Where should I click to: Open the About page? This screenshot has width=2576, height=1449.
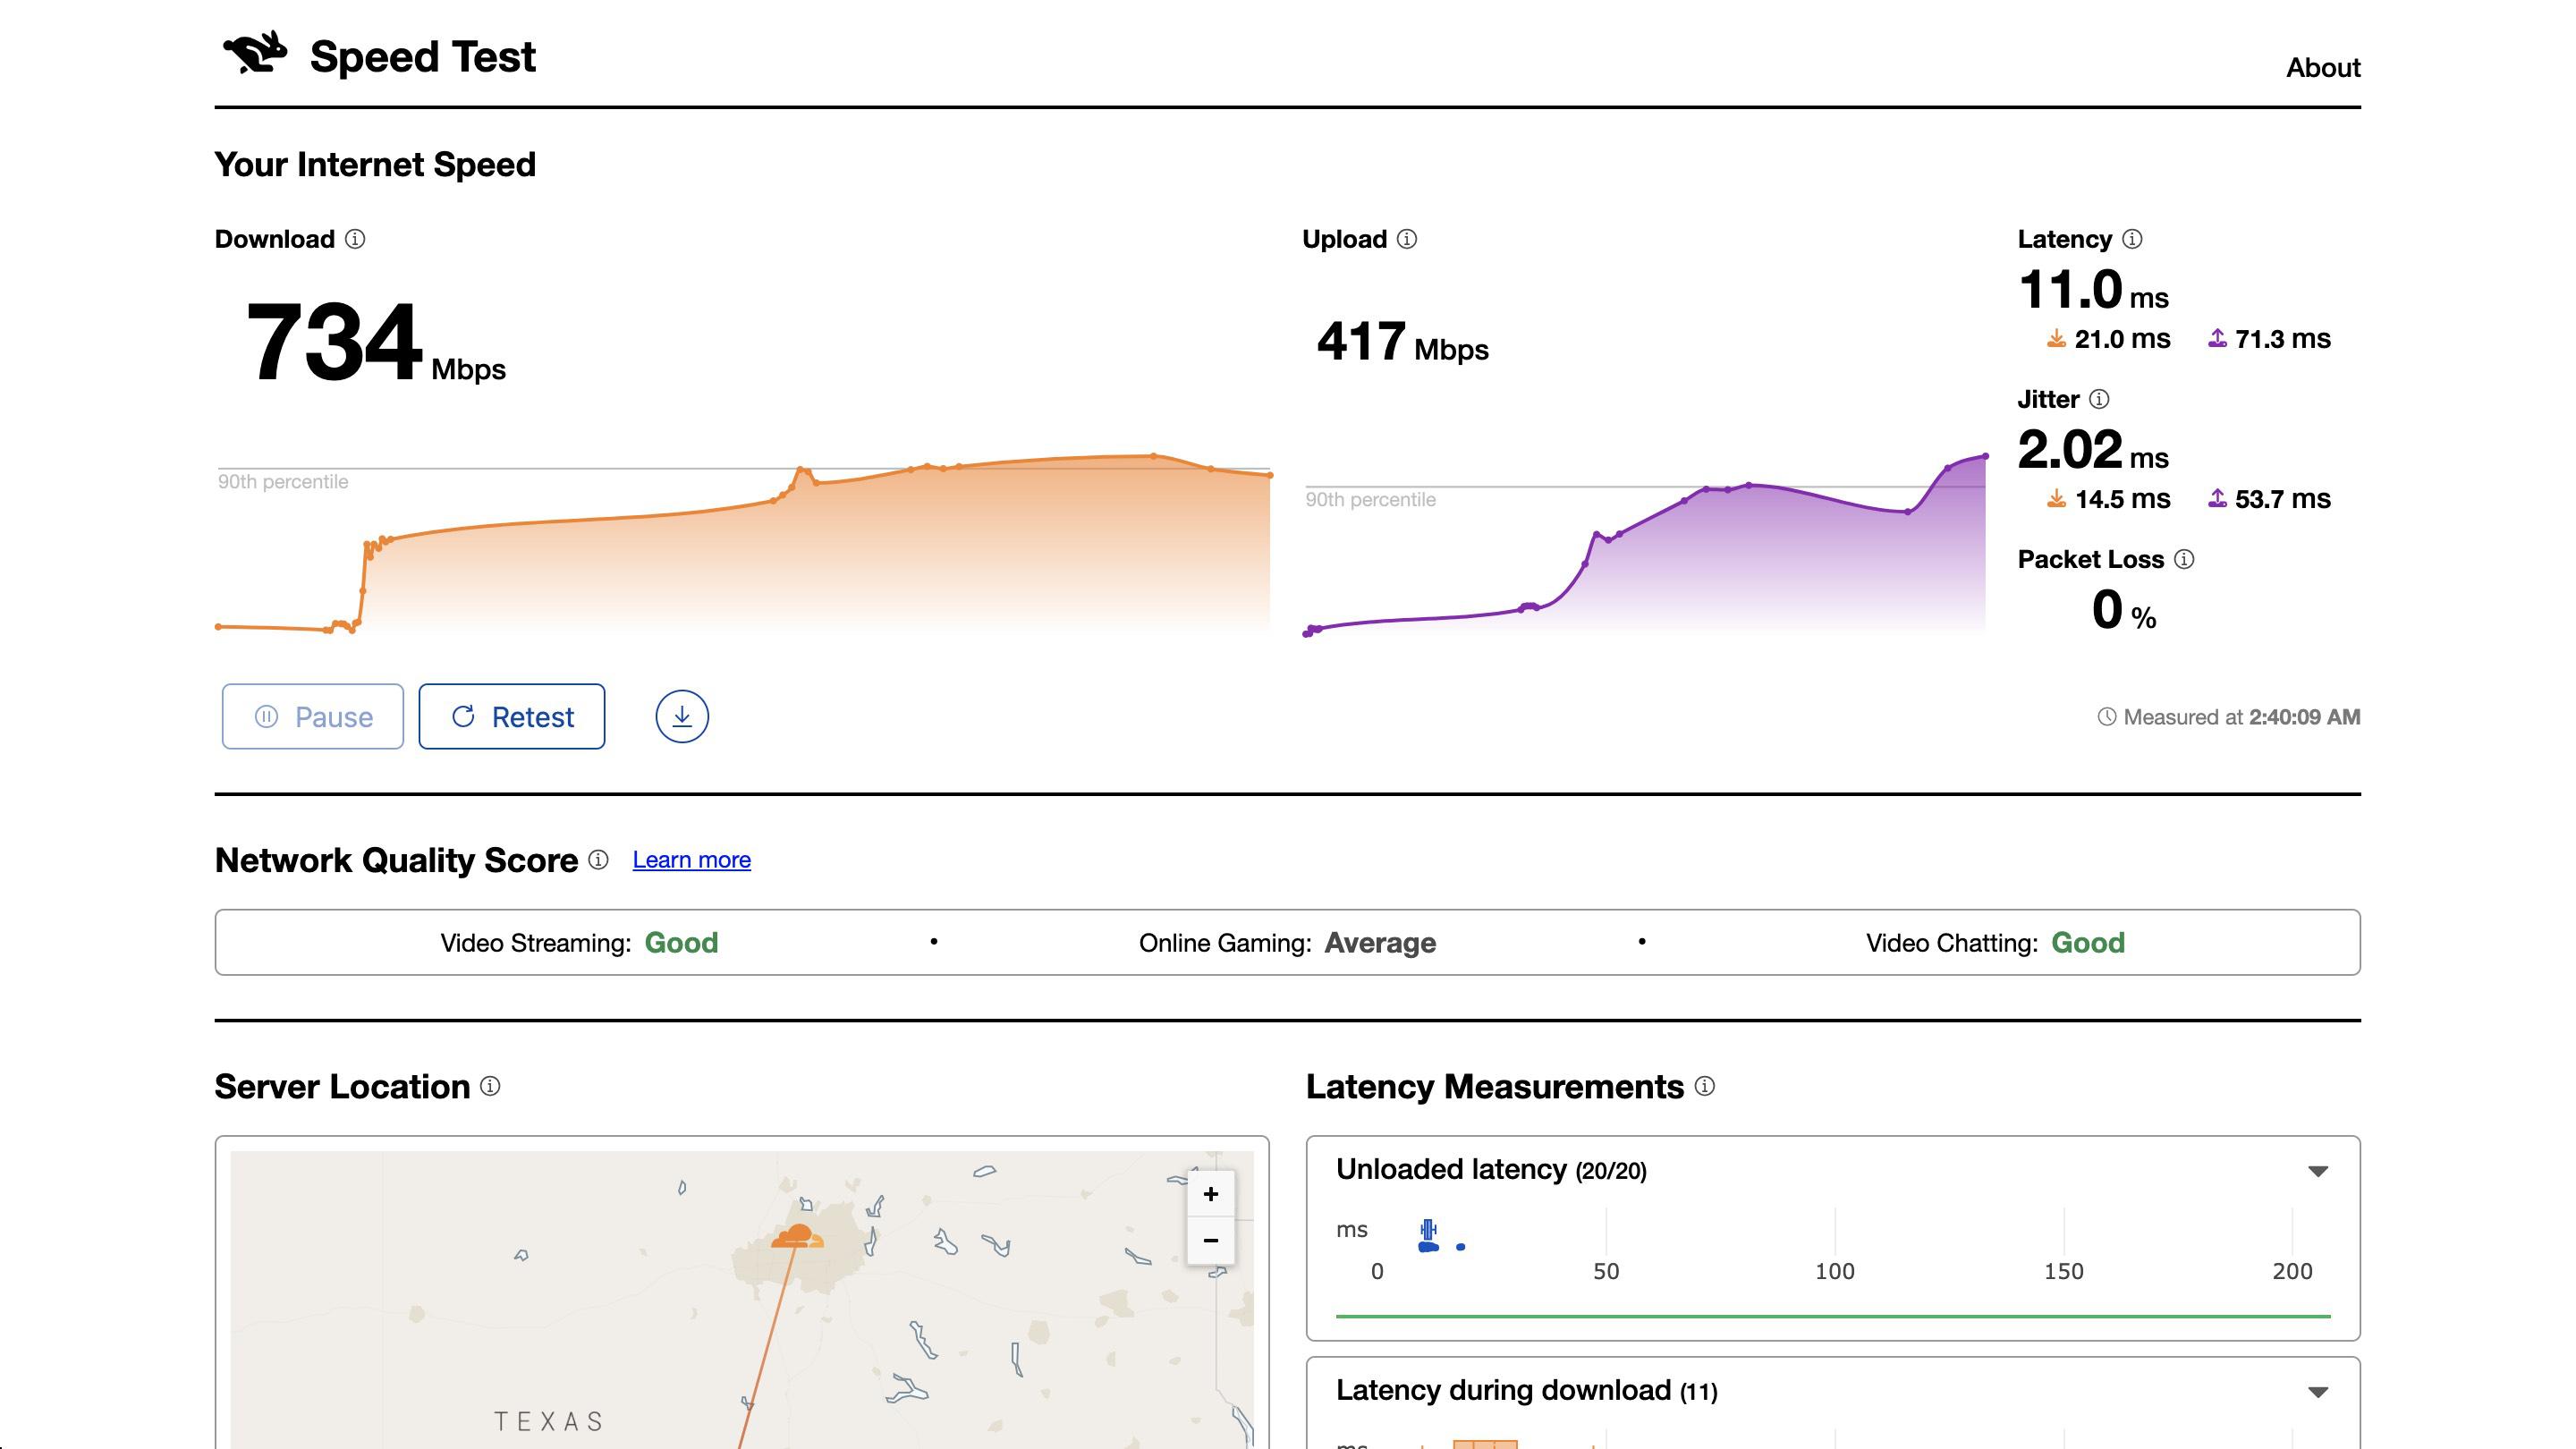pos(2322,67)
